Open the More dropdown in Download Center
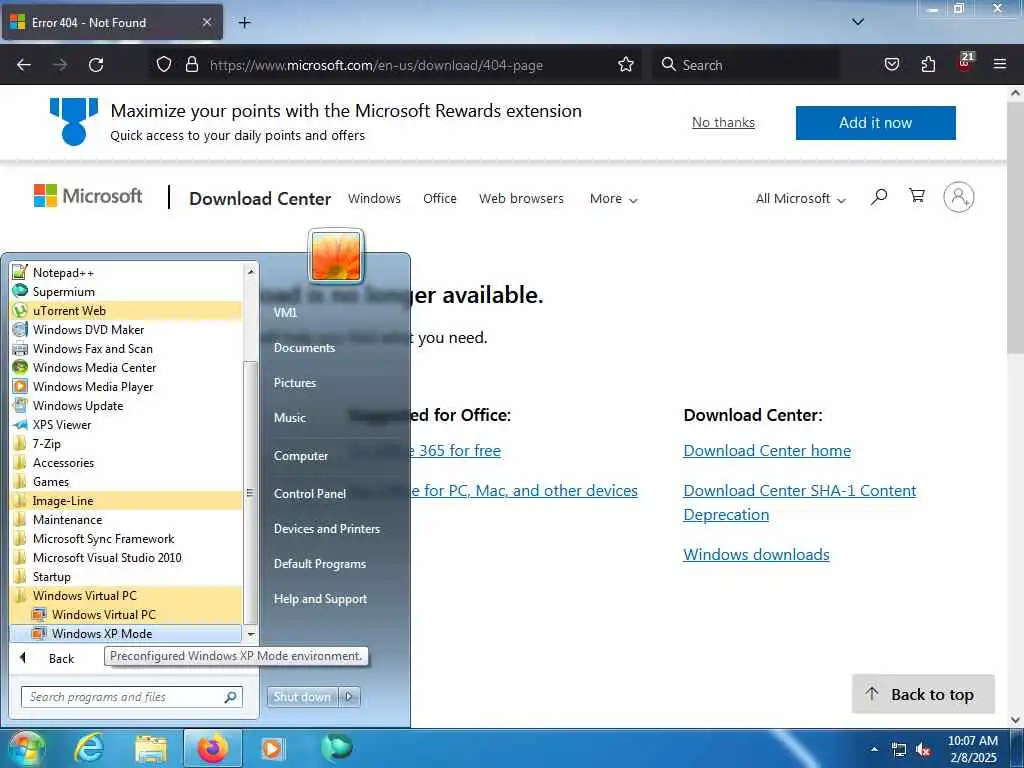This screenshot has width=1024, height=768. tap(613, 199)
